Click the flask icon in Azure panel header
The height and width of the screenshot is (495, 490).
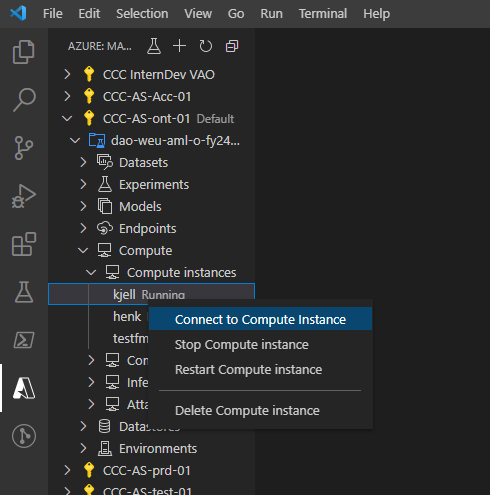click(x=154, y=46)
